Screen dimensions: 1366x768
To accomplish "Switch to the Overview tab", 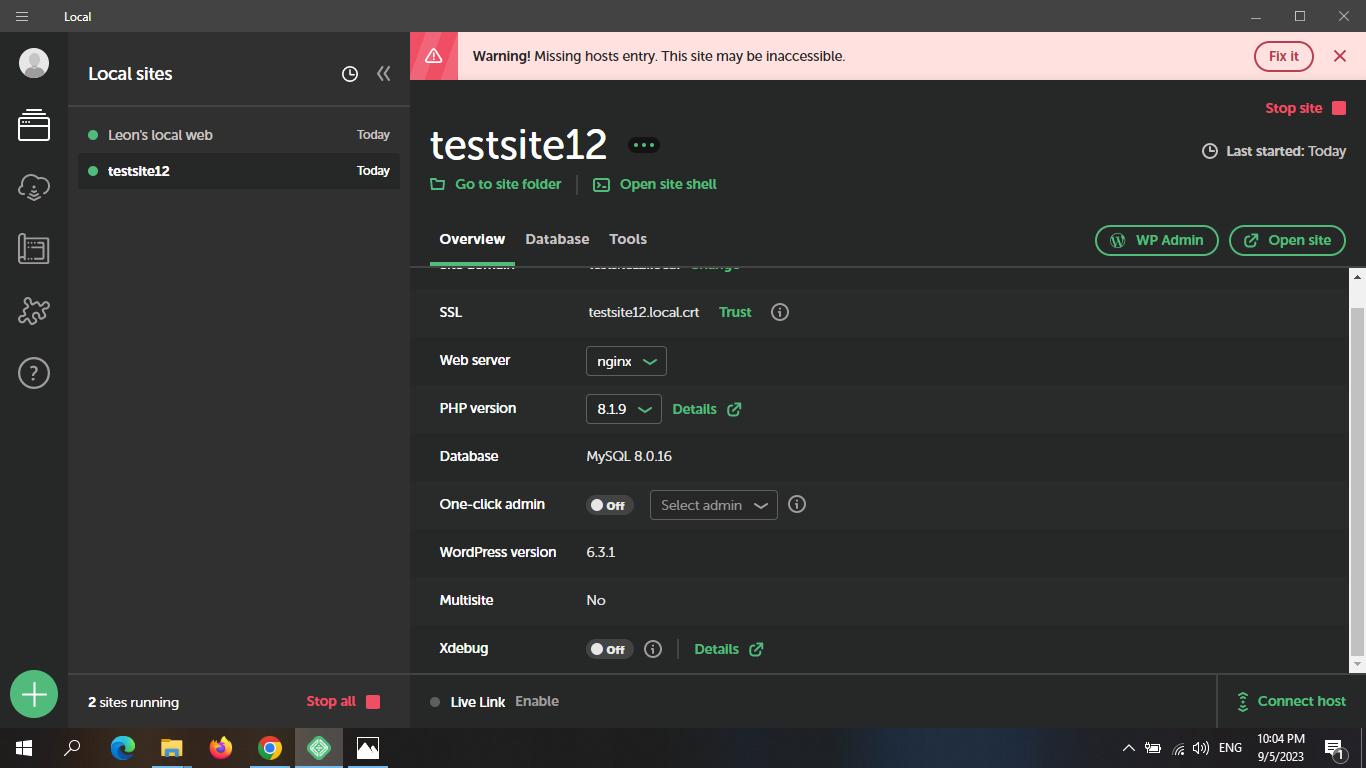I will [x=472, y=239].
